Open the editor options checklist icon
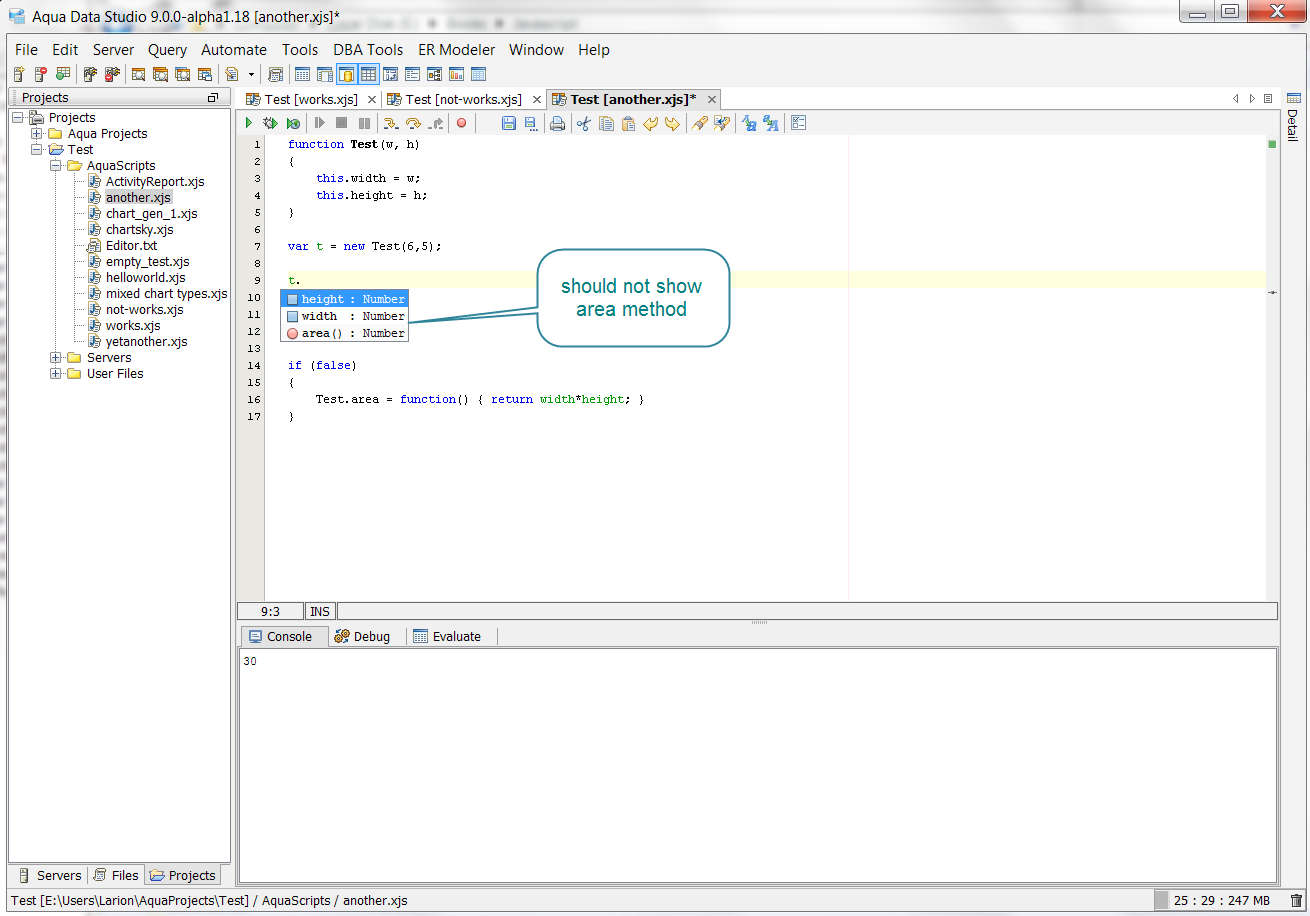This screenshot has height=916, width=1310. (x=798, y=123)
